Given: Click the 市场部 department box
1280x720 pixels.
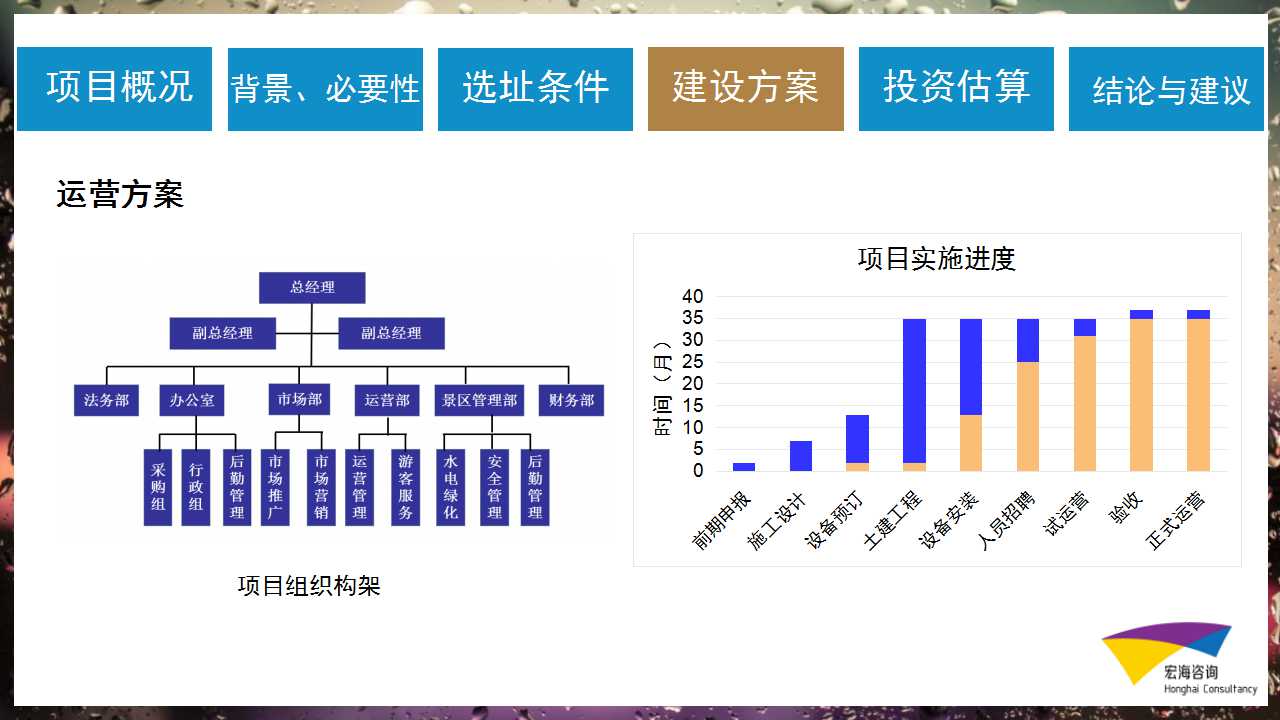Looking at the screenshot, I should pos(300,399).
